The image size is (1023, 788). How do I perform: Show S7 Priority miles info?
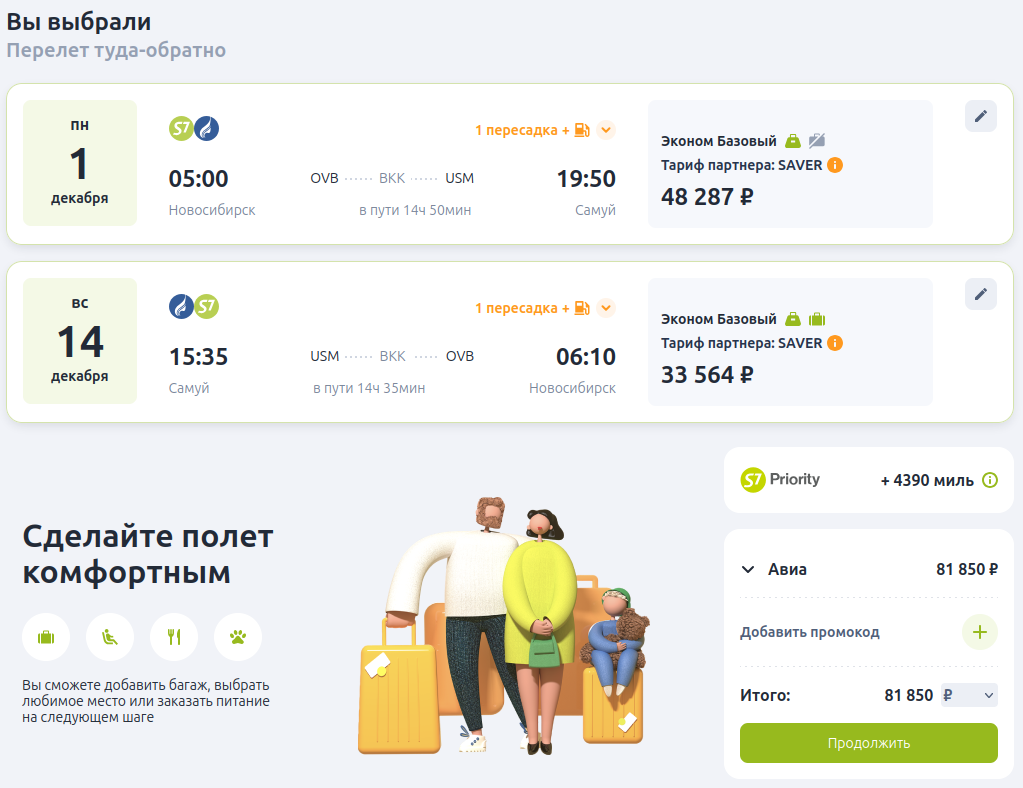pos(990,480)
